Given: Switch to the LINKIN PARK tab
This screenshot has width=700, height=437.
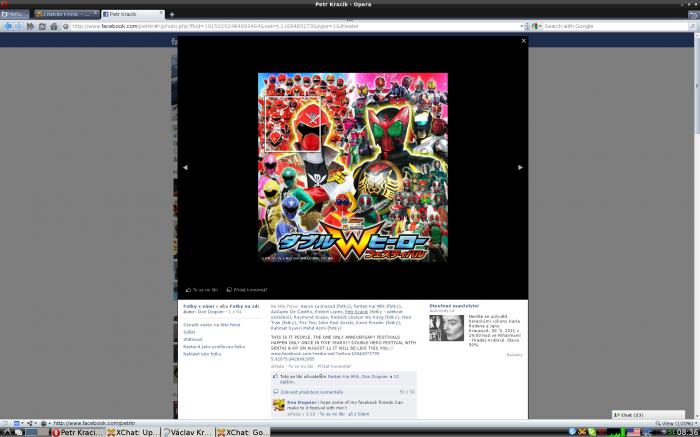Looking at the screenshot, I should [67, 14].
